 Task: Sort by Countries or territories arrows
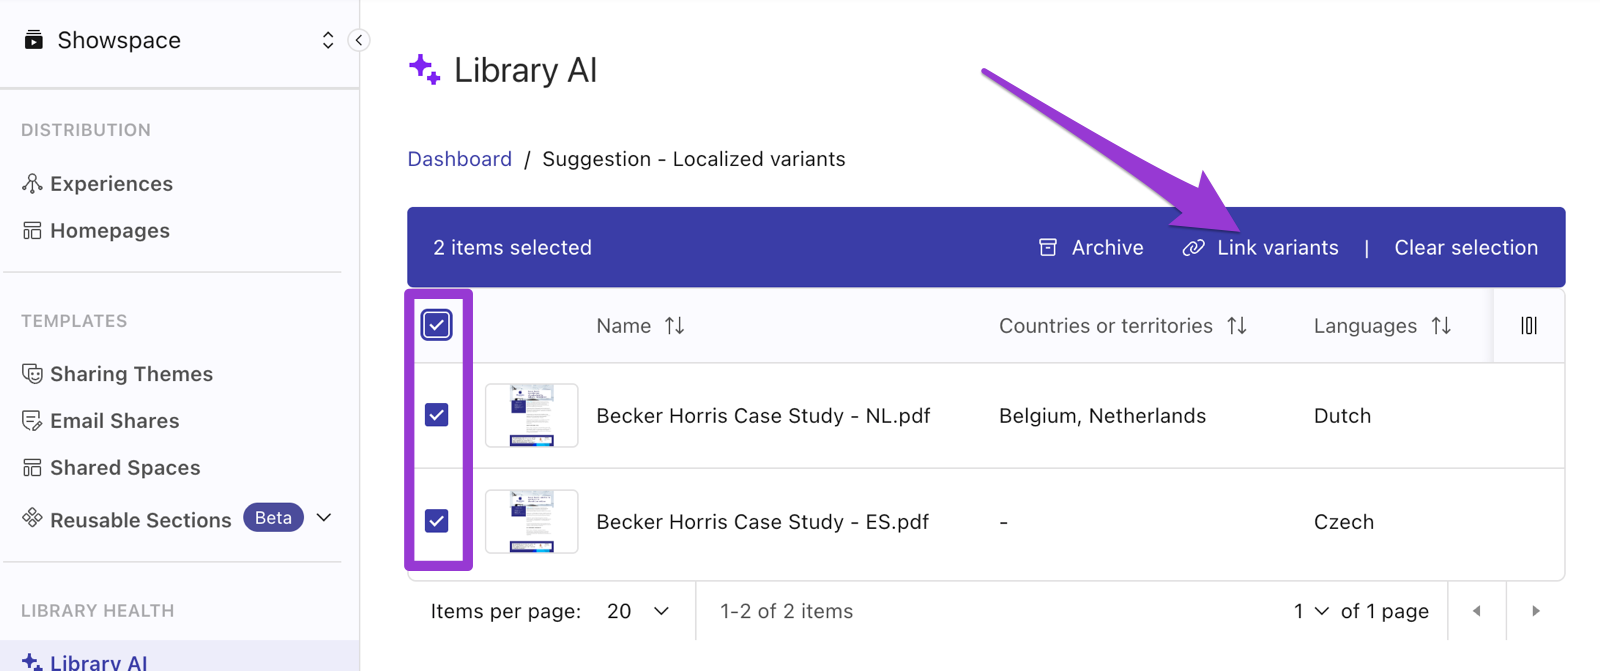point(1237,326)
